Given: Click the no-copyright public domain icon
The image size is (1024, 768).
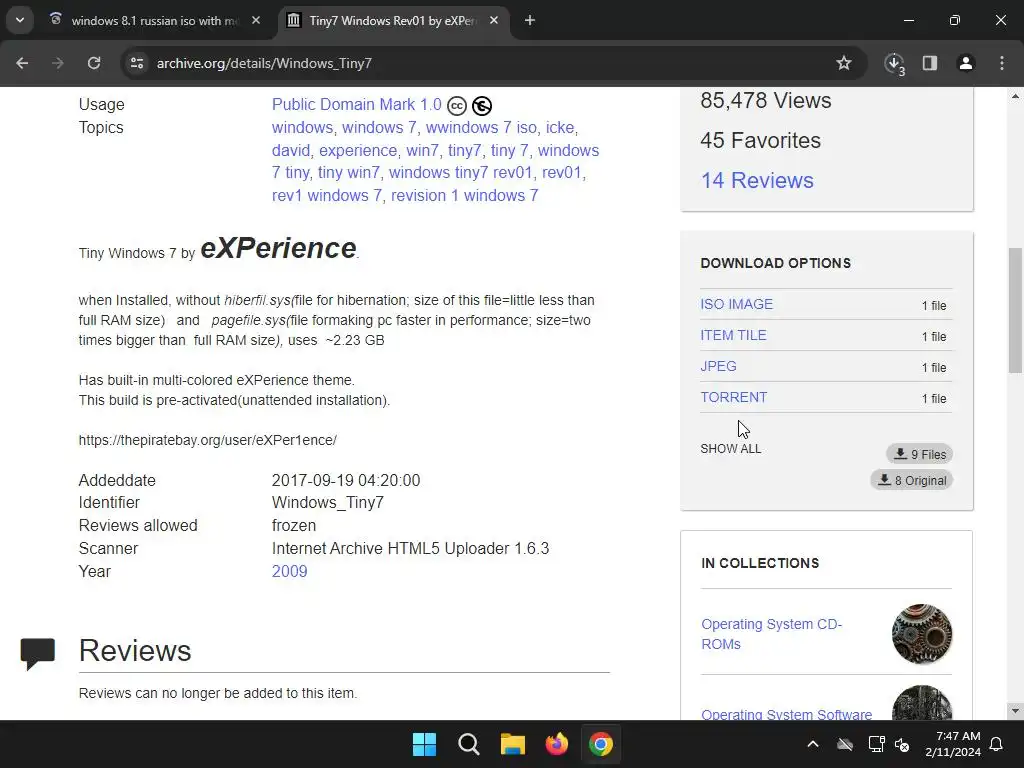Looking at the screenshot, I should tap(482, 106).
